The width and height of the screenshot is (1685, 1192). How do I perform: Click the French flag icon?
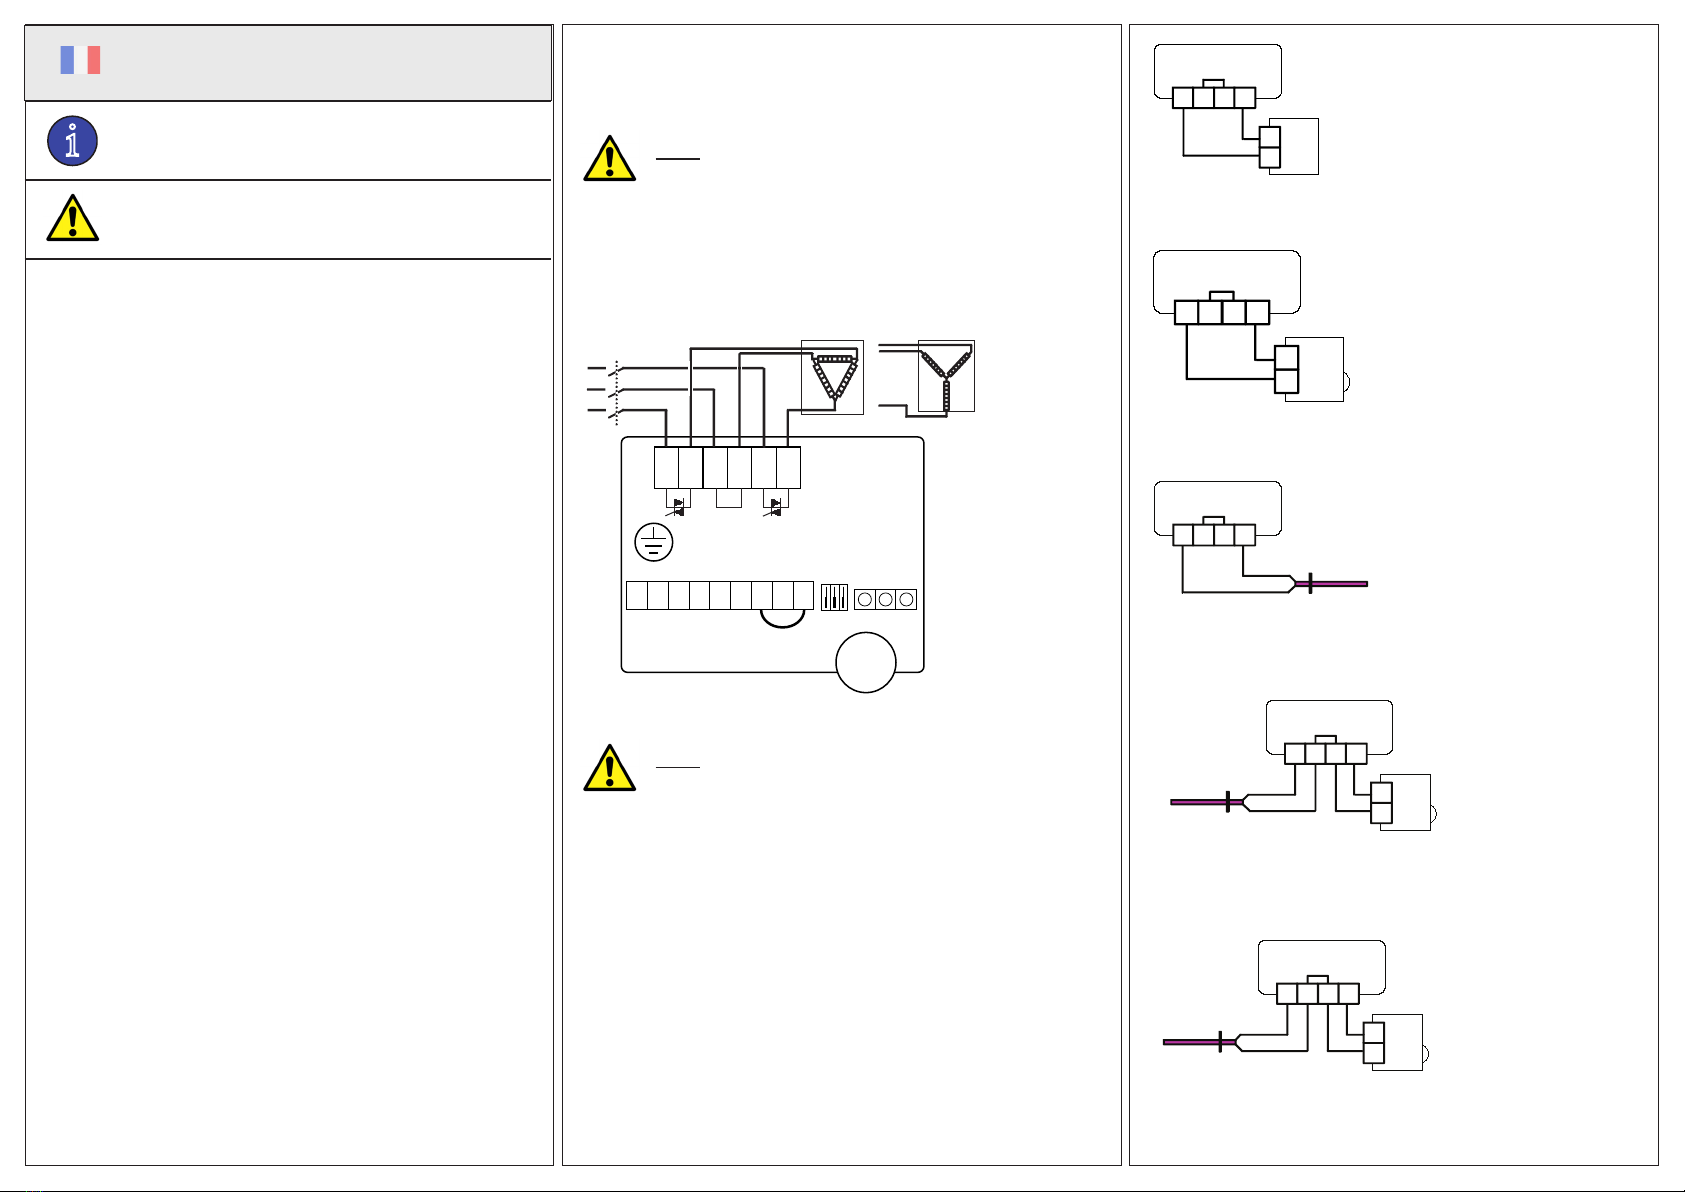[x=80, y=60]
